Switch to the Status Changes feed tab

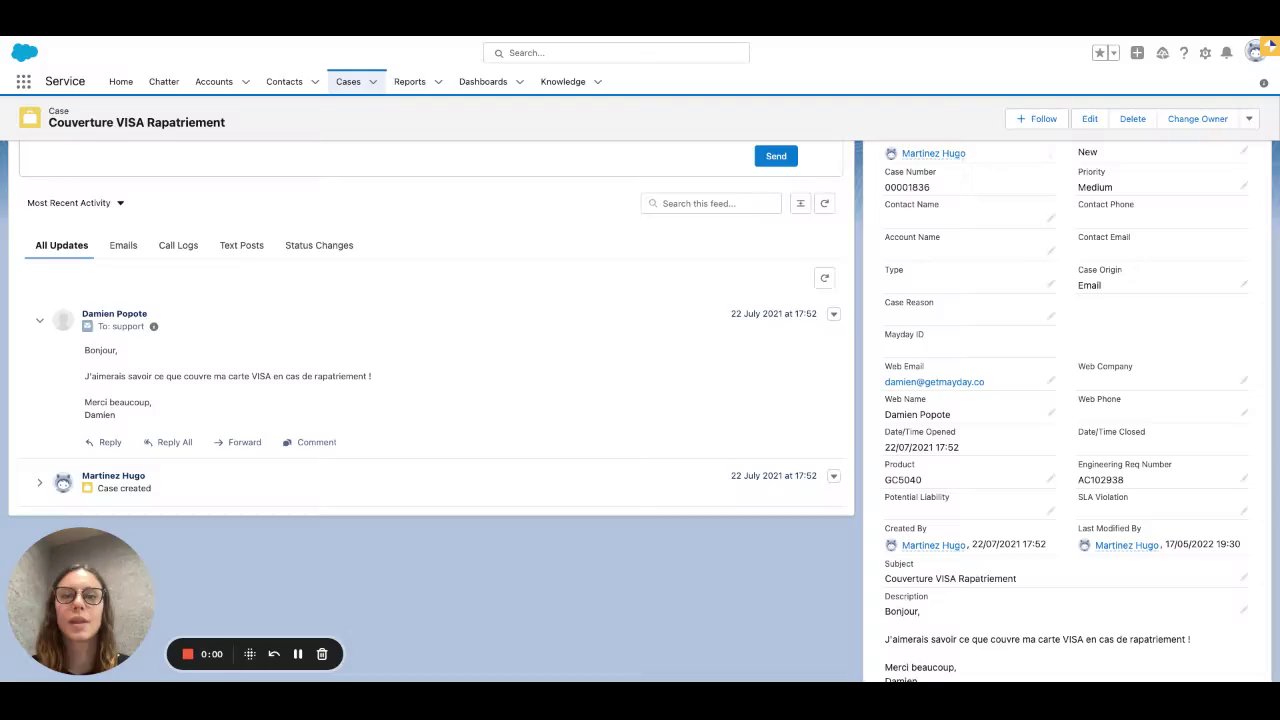tap(319, 245)
